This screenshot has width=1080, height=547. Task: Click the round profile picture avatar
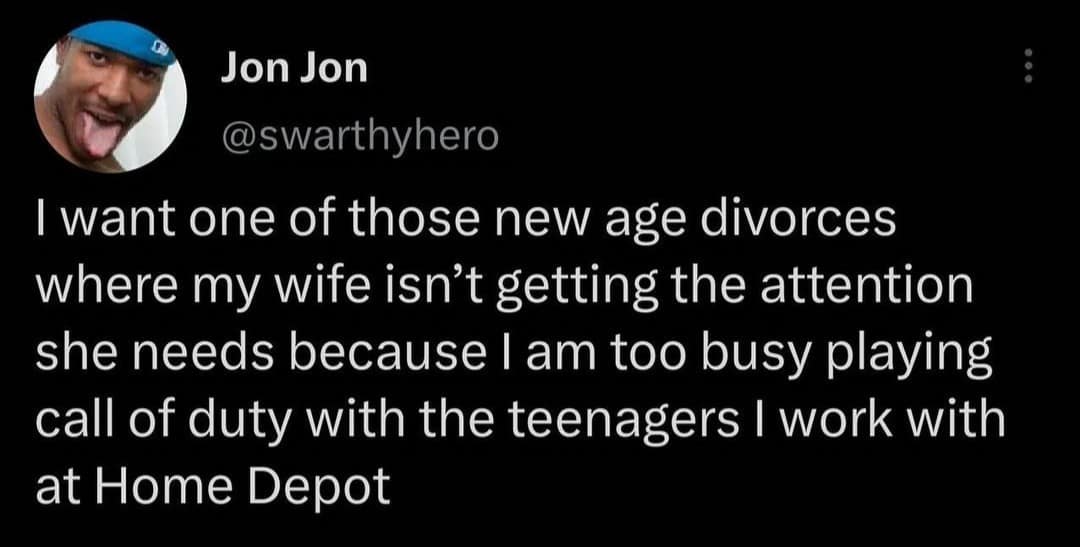(x=110, y=96)
